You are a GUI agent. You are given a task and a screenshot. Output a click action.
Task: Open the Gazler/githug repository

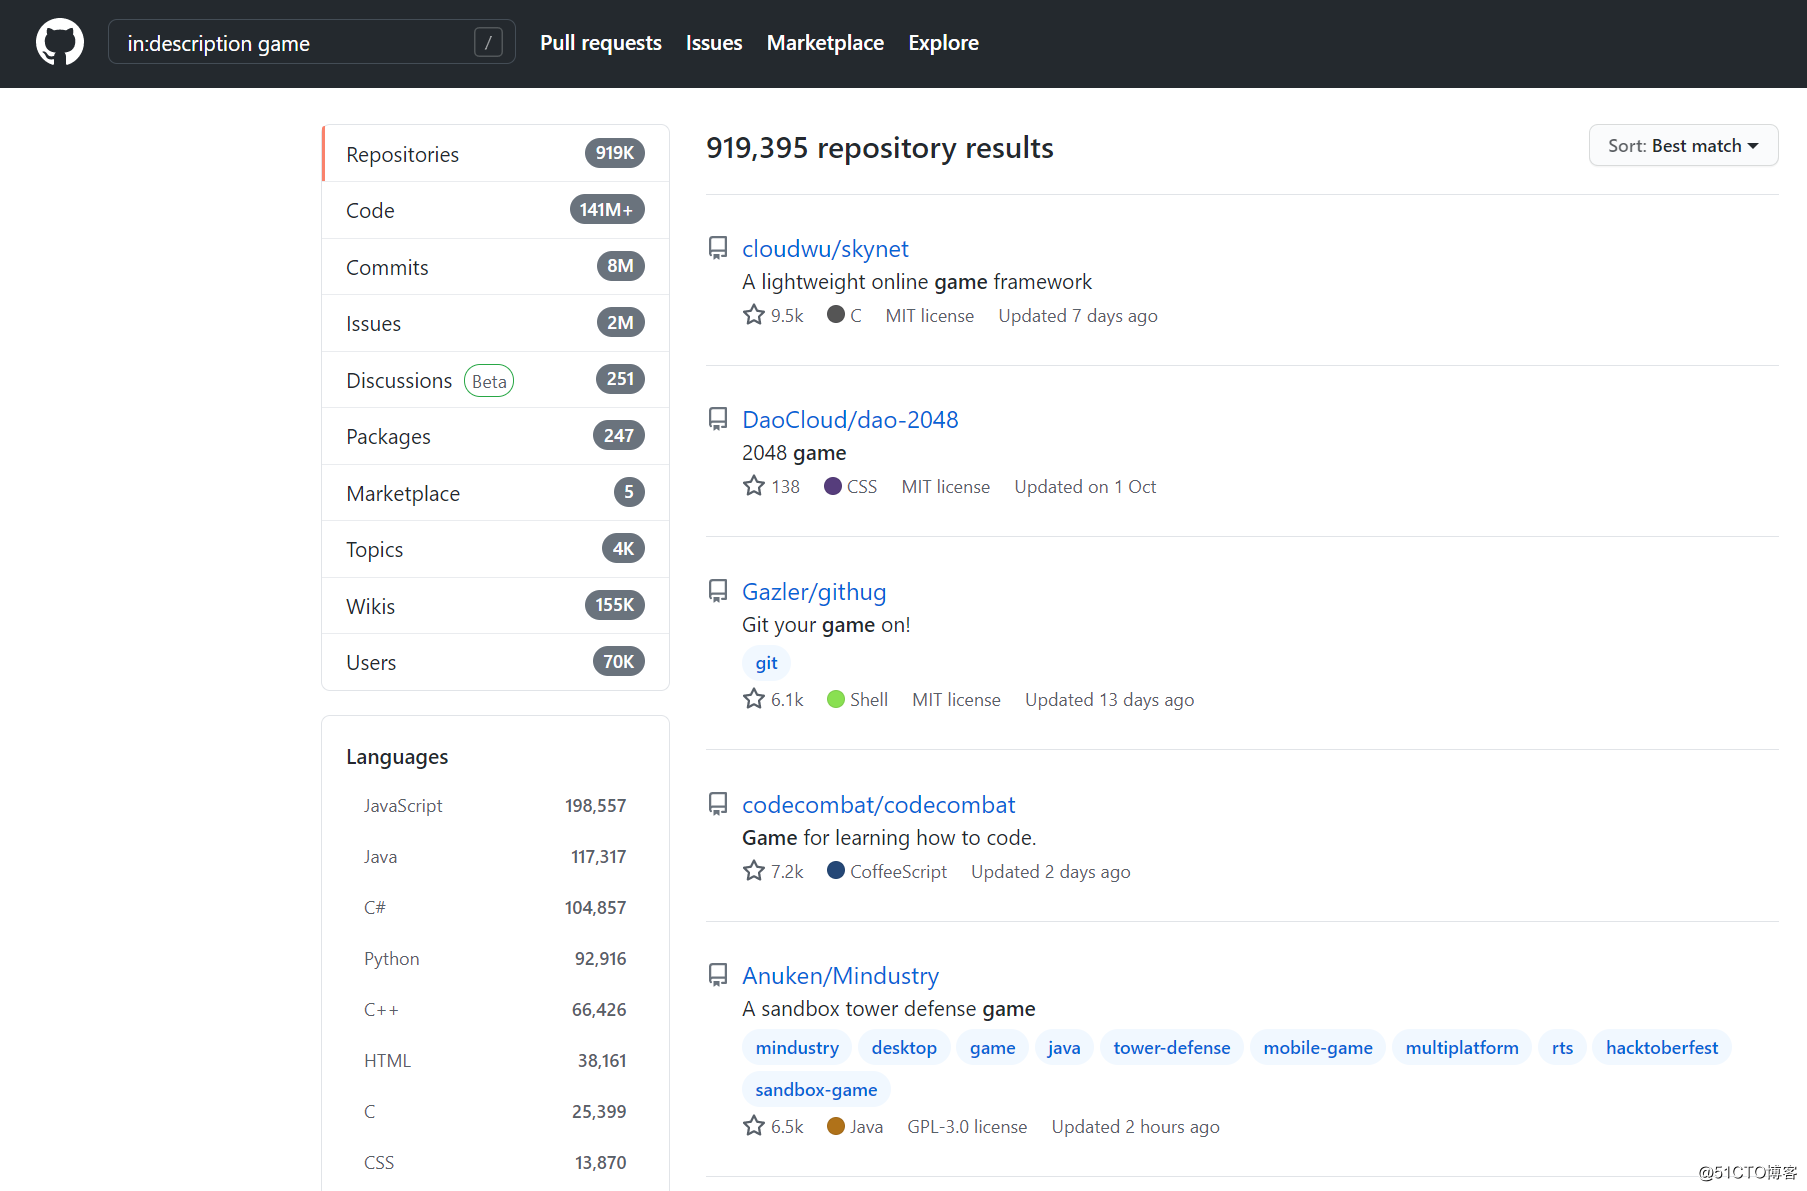[814, 591]
